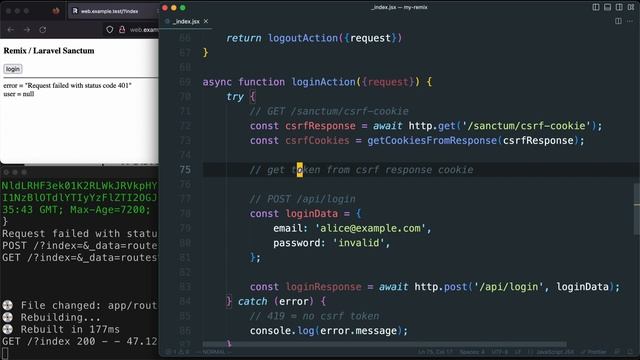This screenshot has height=360, width=640.
Task: Change end of line sequence LF
Action: coord(518,352)
